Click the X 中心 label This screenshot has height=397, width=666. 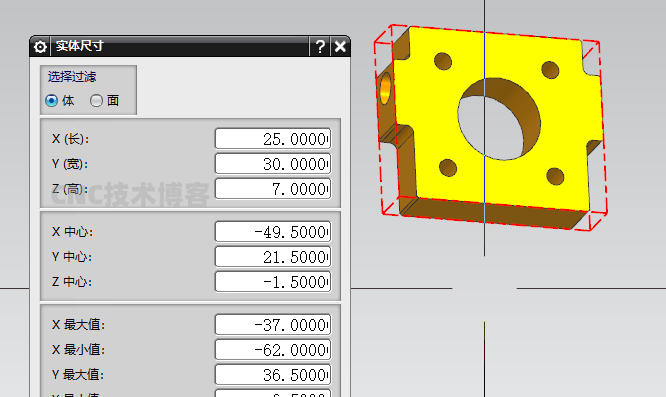[72, 232]
